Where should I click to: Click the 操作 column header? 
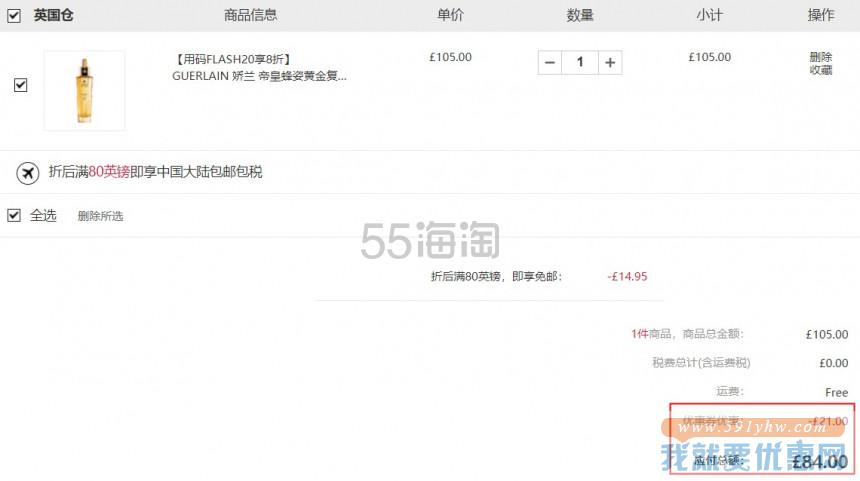(821, 15)
